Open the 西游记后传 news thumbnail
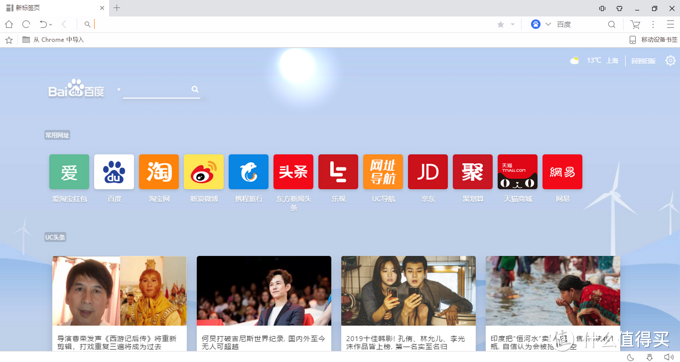The image size is (680, 362). coord(120,290)
